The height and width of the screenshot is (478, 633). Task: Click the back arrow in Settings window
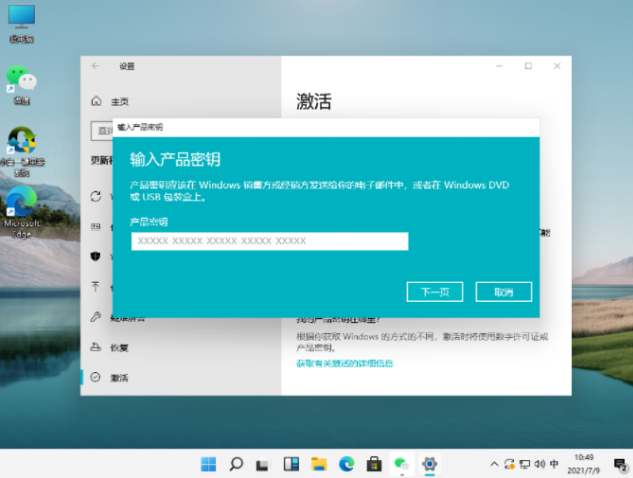[96, 66]
